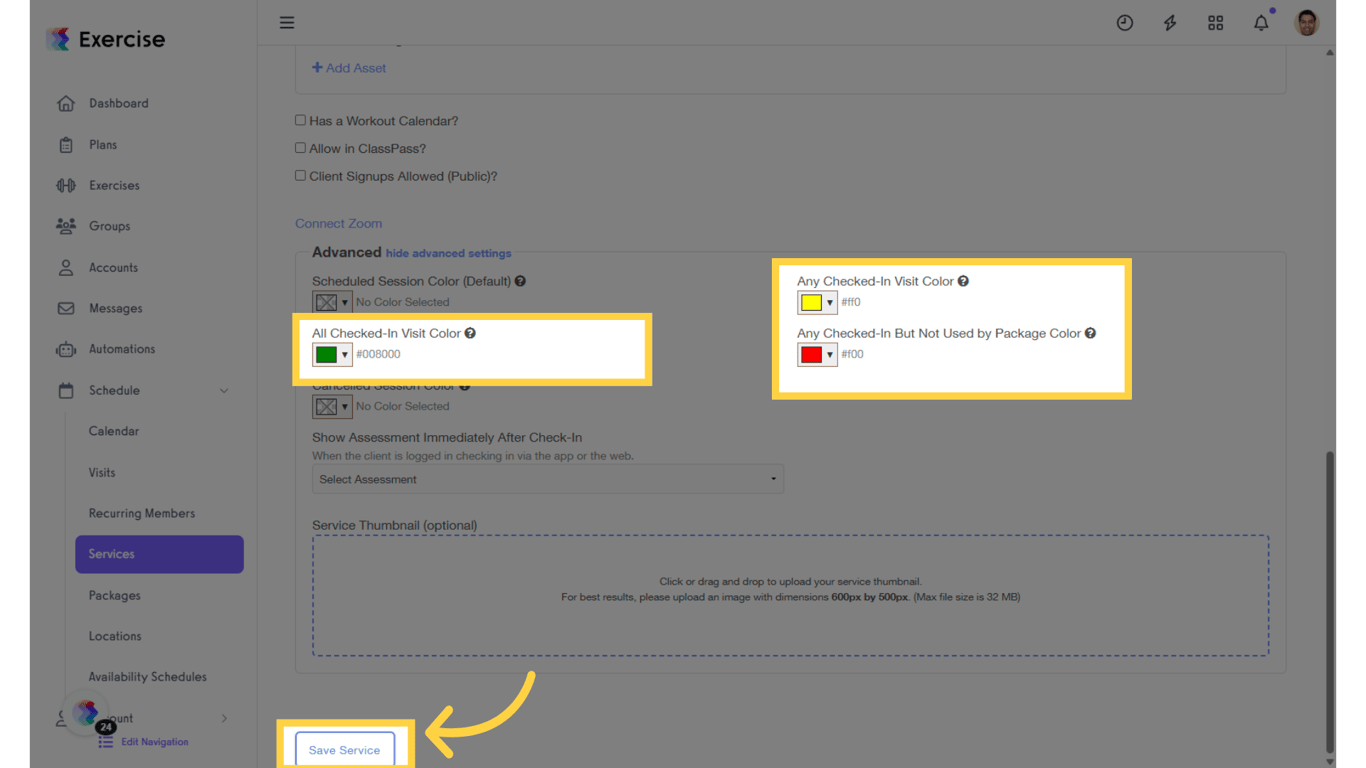The image size is (1366, 768).
Task: Open the user profile avatar
Action: click(1307, 23)
